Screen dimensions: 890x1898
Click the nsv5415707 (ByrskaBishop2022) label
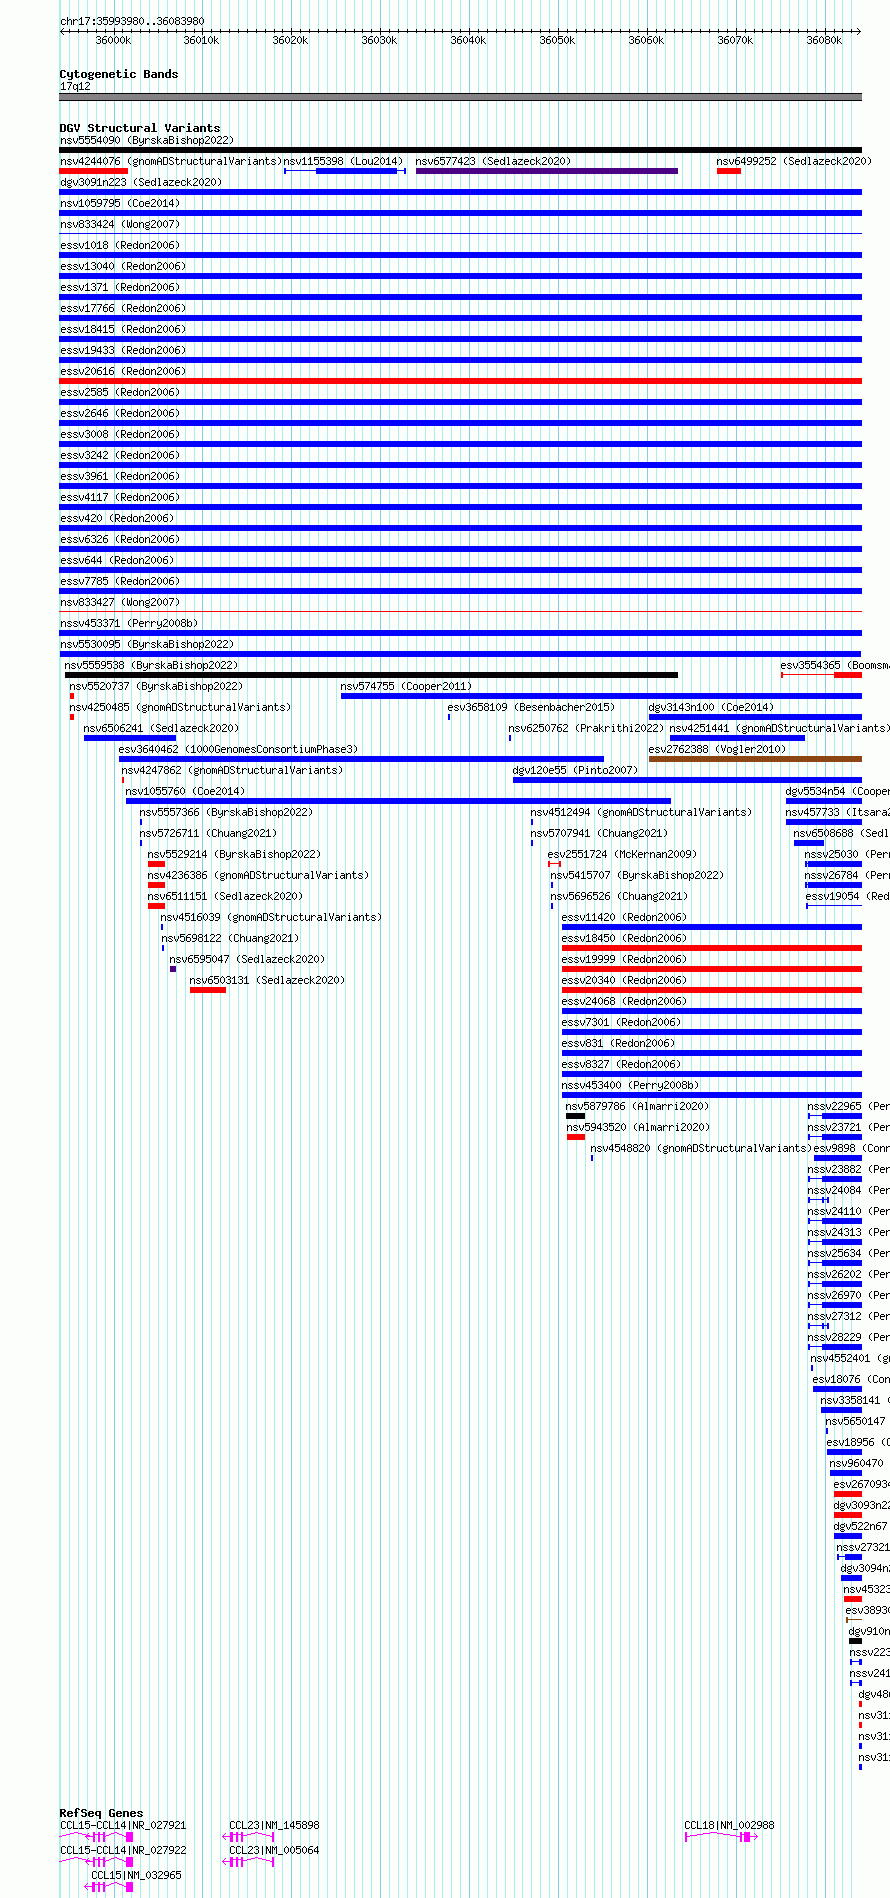point(637,876)
